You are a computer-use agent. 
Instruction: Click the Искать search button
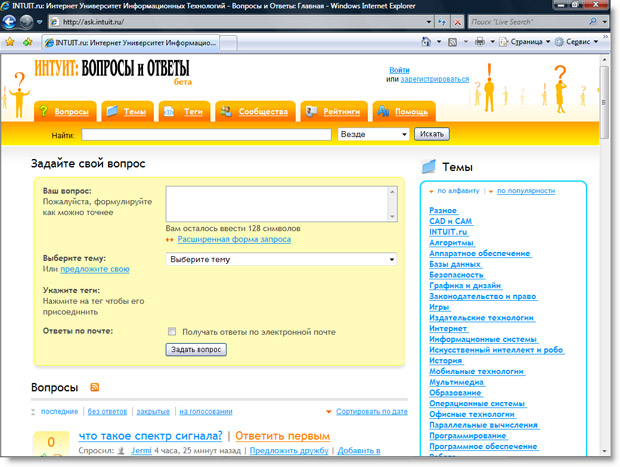pos(432,134)
